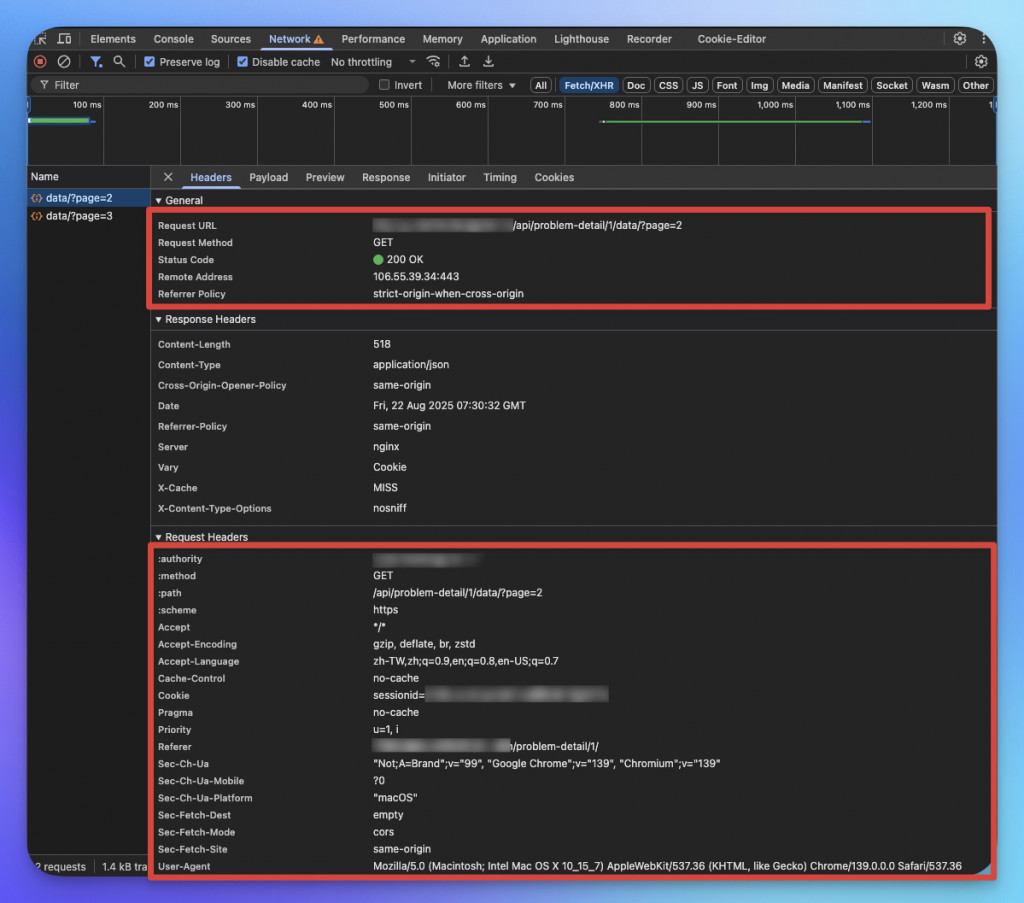Open the Lighthouse panel
Screen dimensions: 1024x903
(581, 39)
